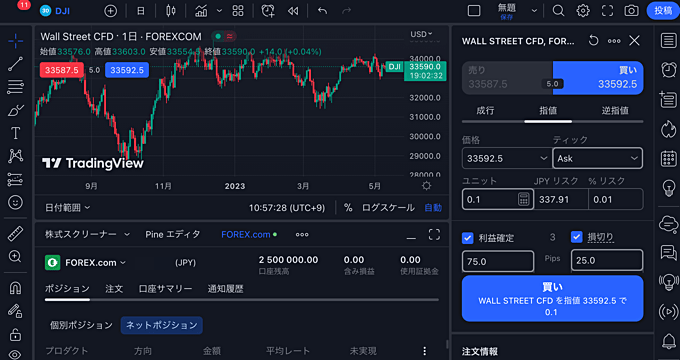Toggle lock all drawing tools

pos(15,334)
